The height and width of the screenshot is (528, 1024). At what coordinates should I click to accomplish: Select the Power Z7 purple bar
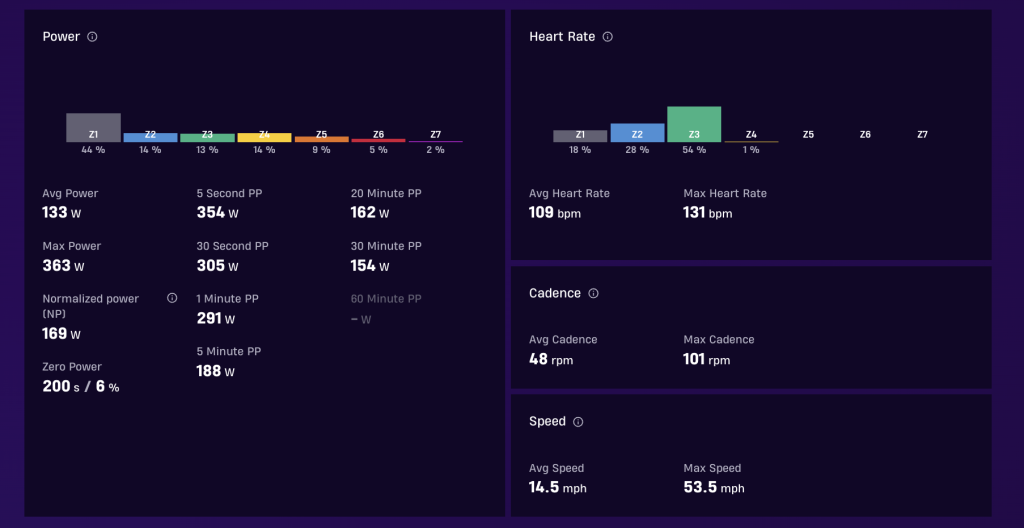436,141
